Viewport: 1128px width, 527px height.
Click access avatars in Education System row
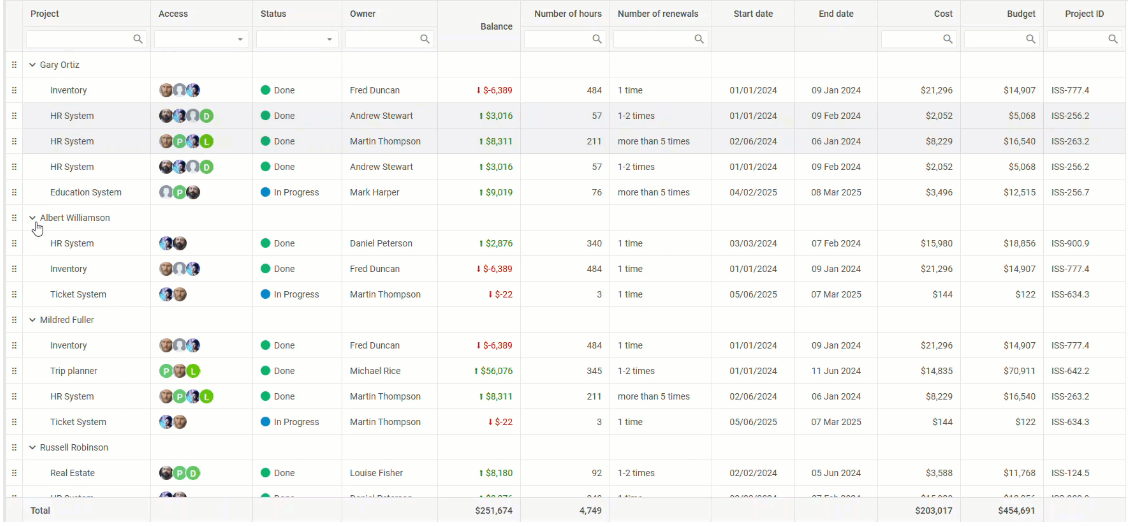[x=179, y=192]
